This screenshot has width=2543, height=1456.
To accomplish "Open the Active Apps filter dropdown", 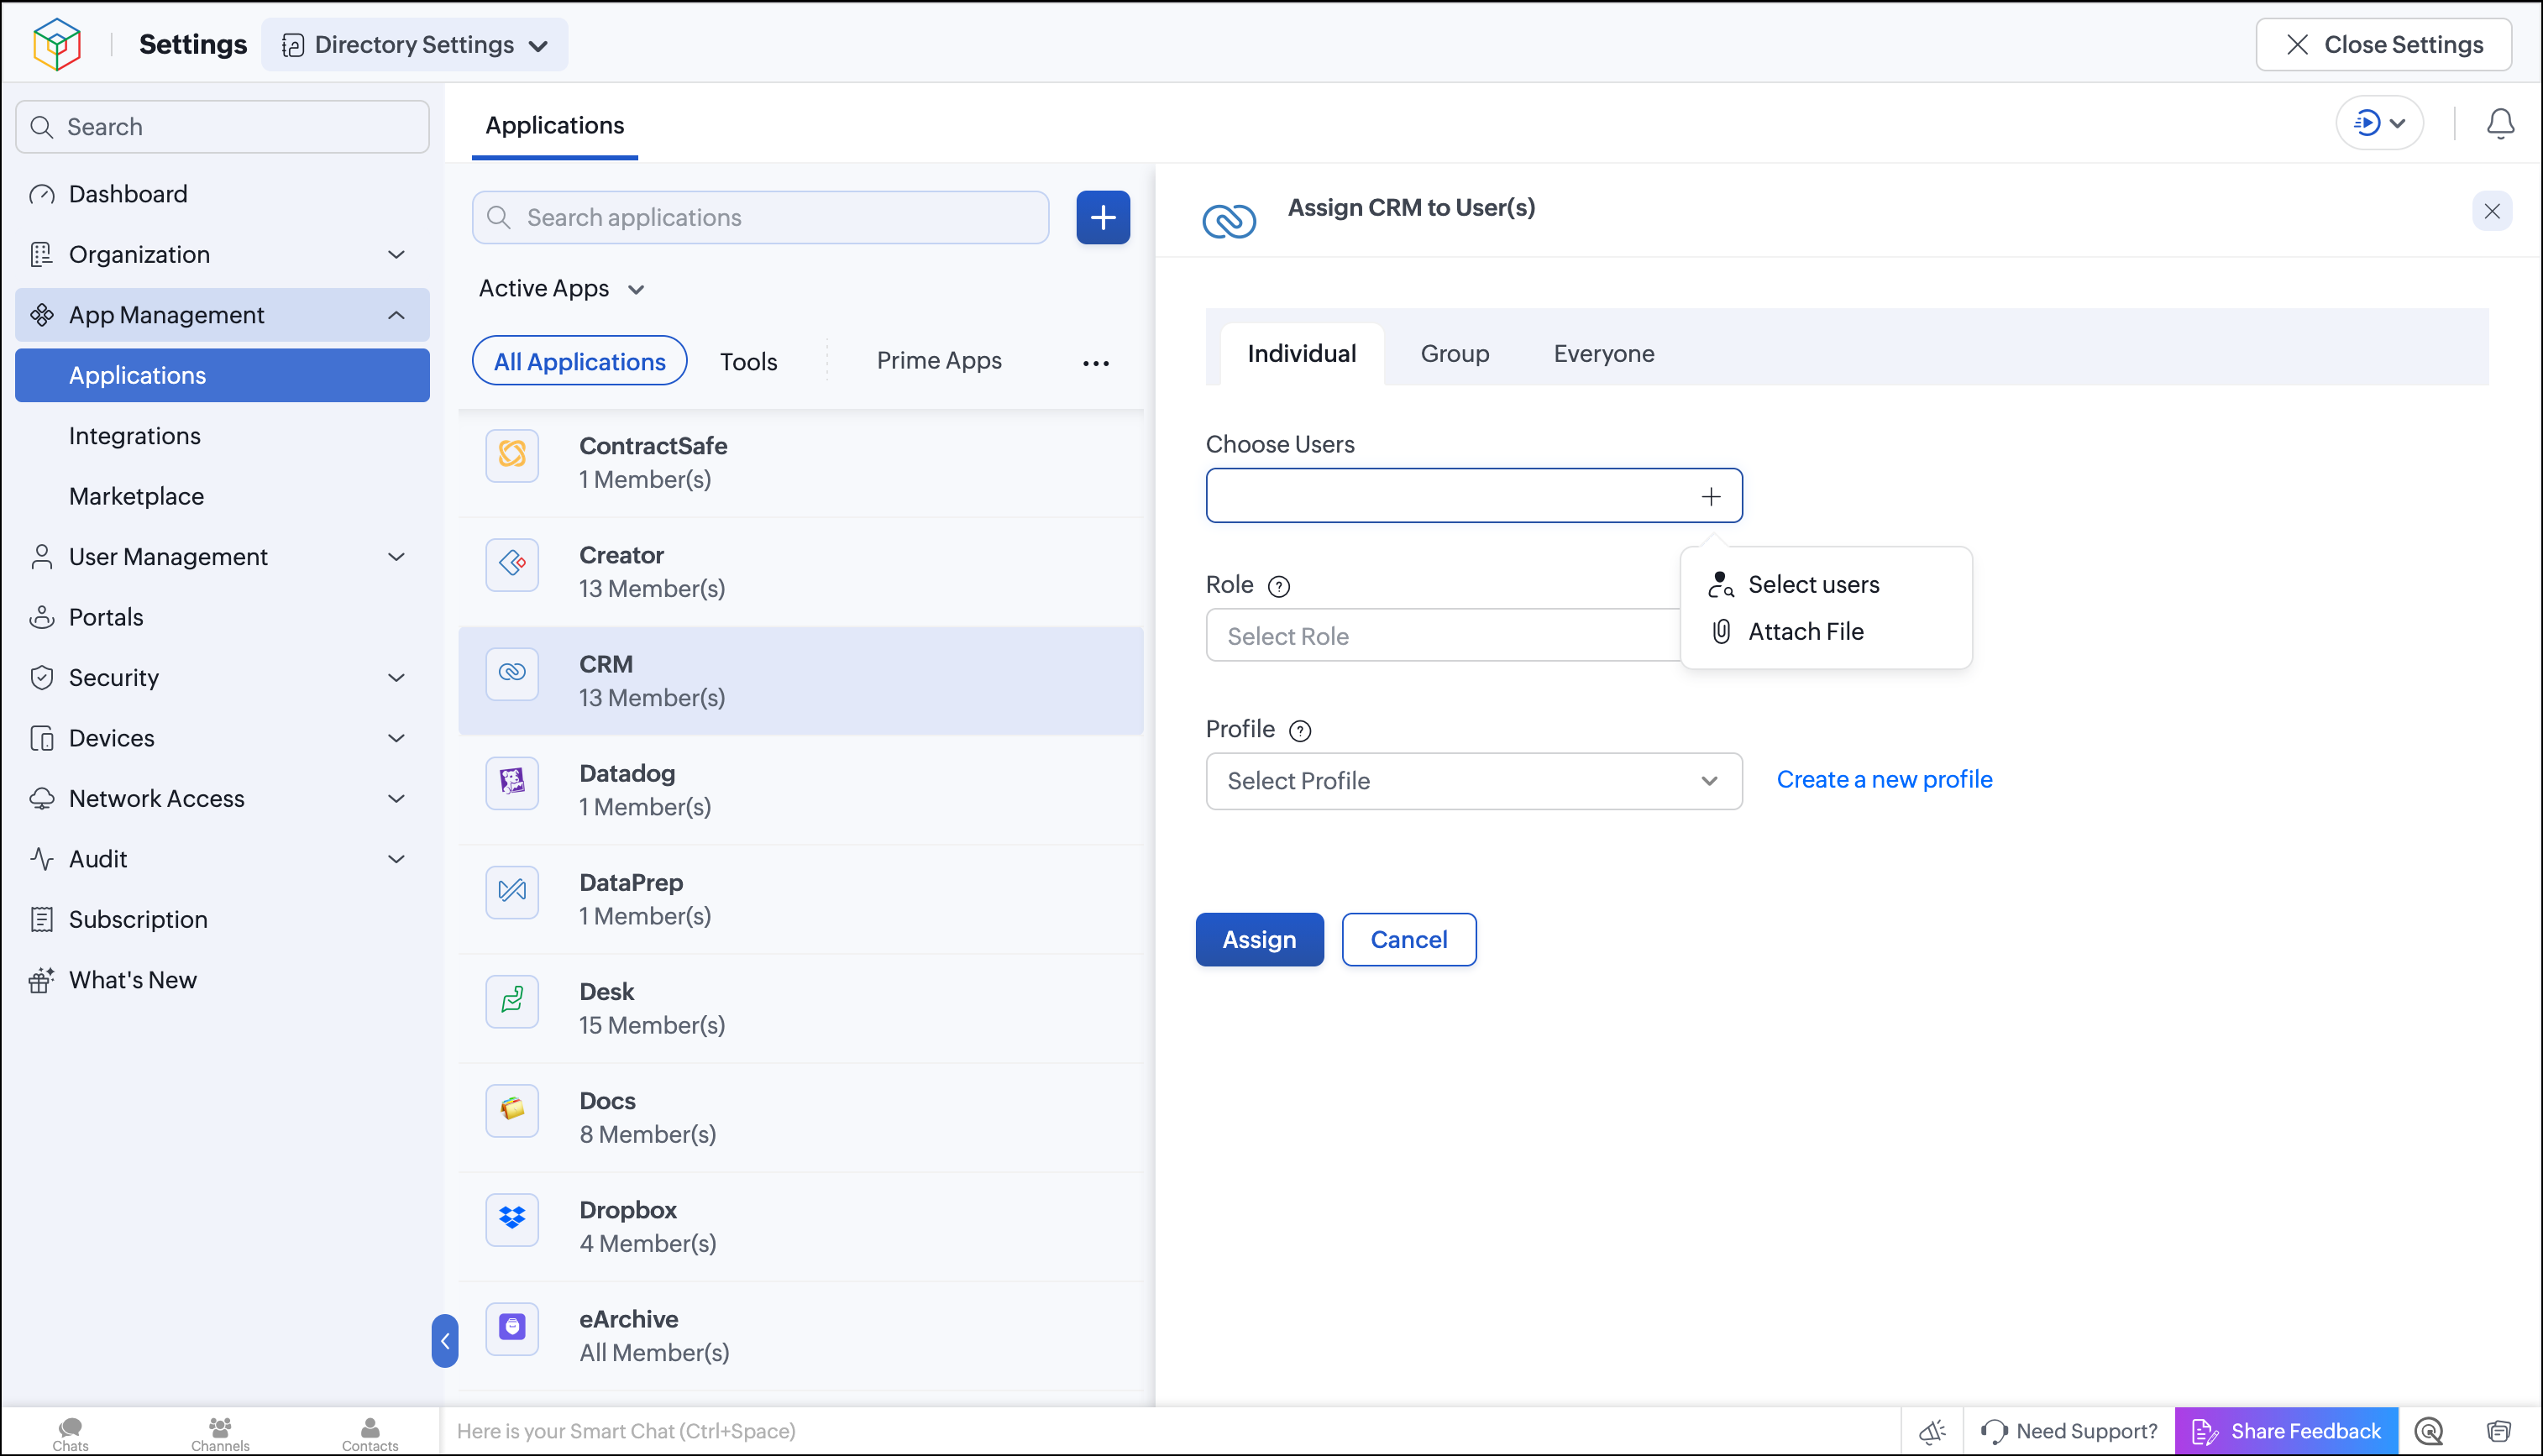I will (x=561, y=289).
